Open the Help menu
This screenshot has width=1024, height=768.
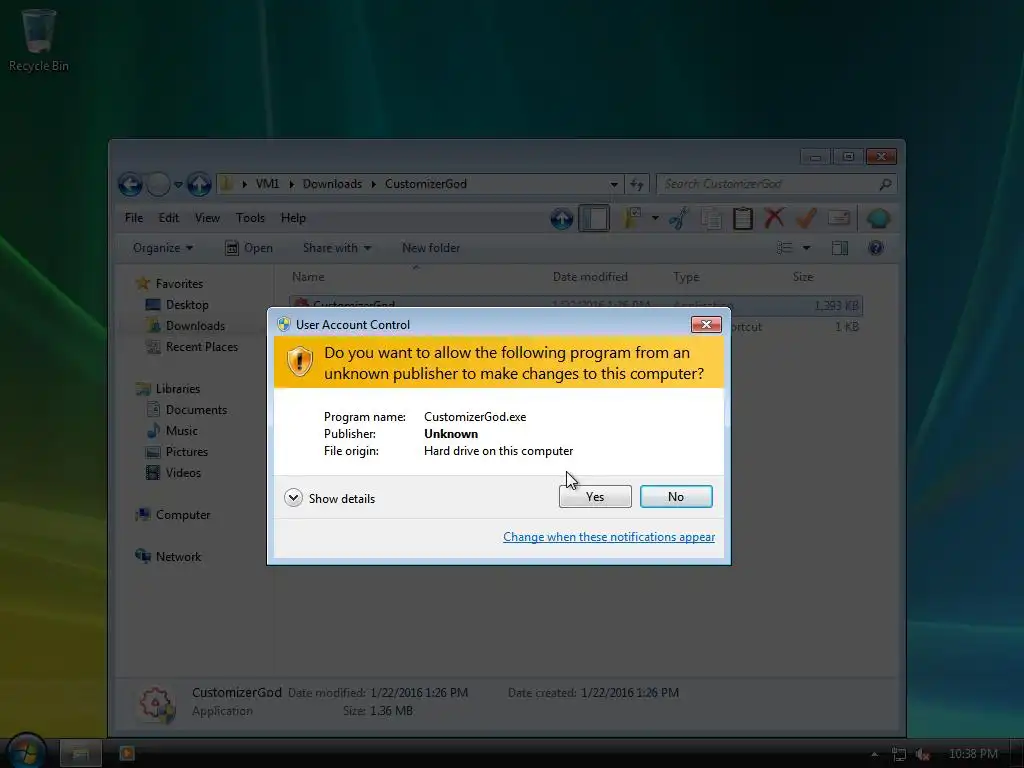click(x=293, y=218)
